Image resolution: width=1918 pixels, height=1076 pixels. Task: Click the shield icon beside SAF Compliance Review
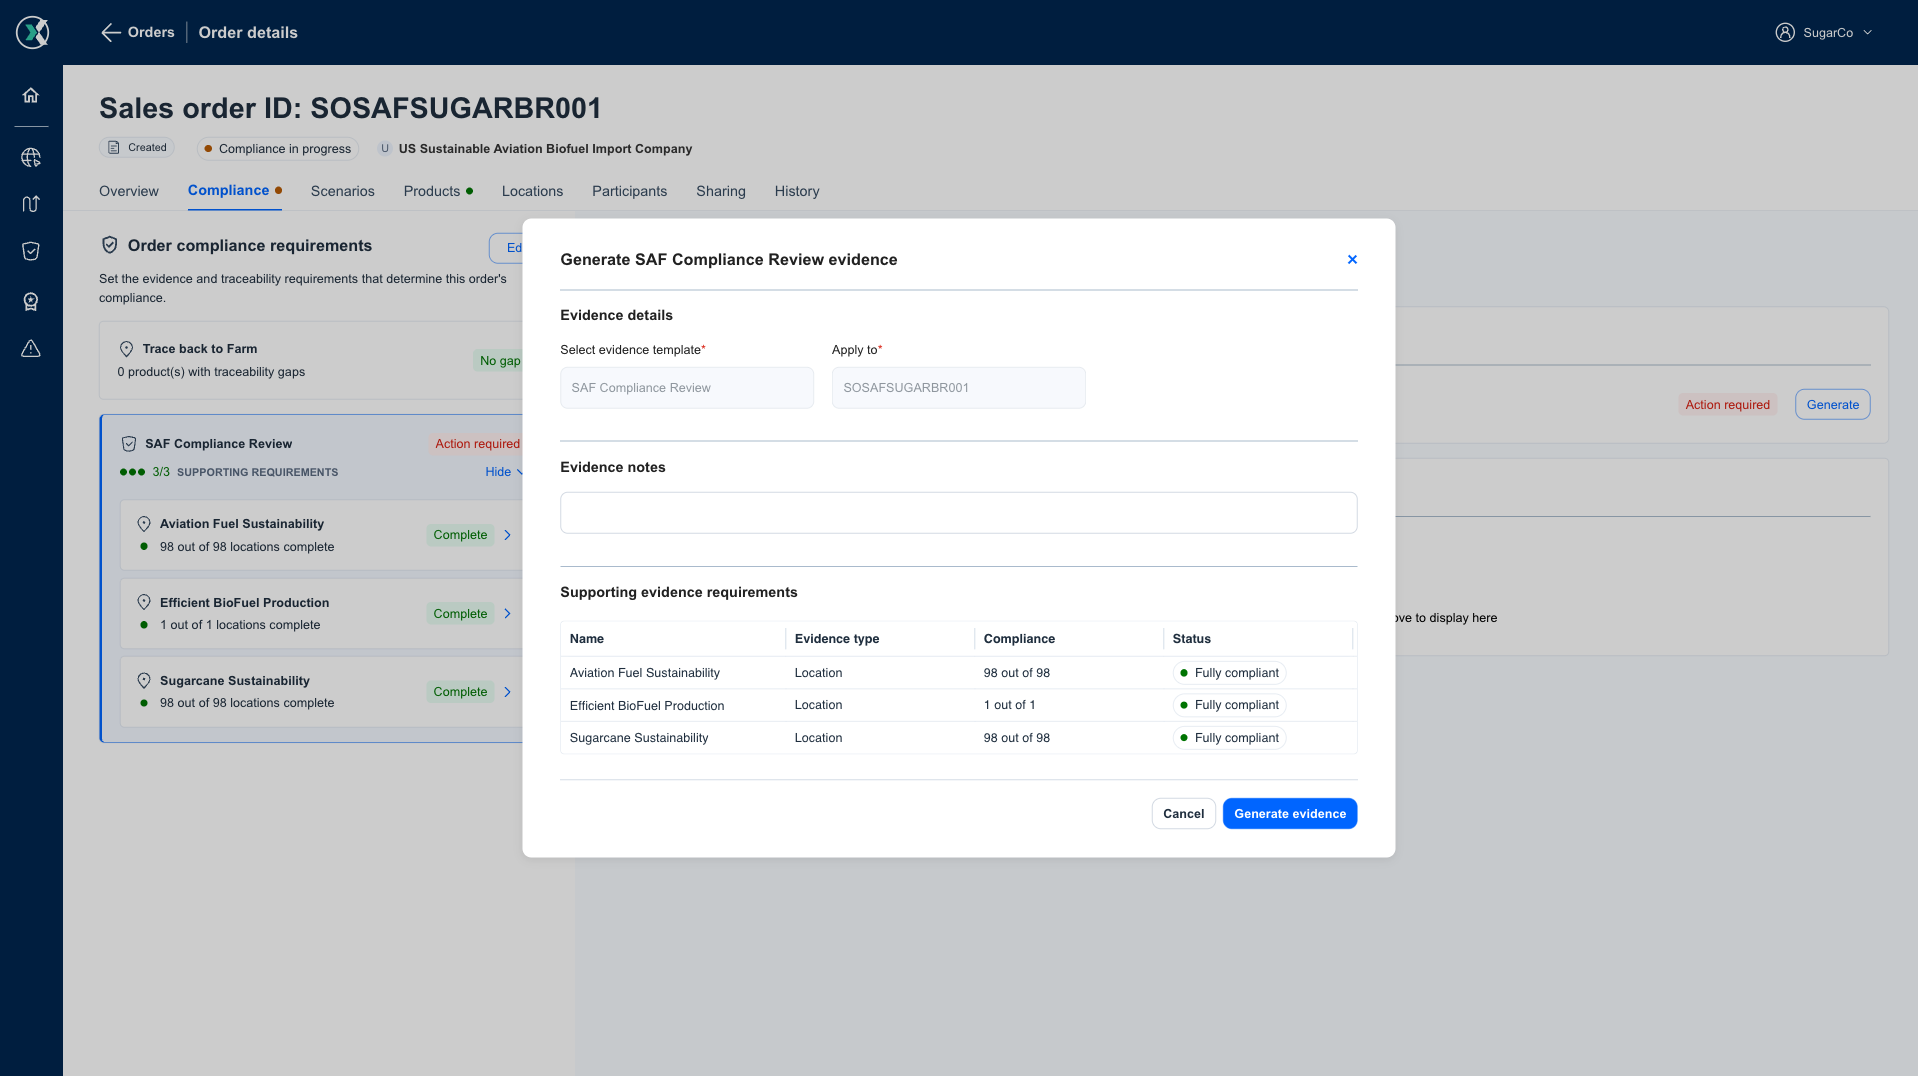point(129,444)
